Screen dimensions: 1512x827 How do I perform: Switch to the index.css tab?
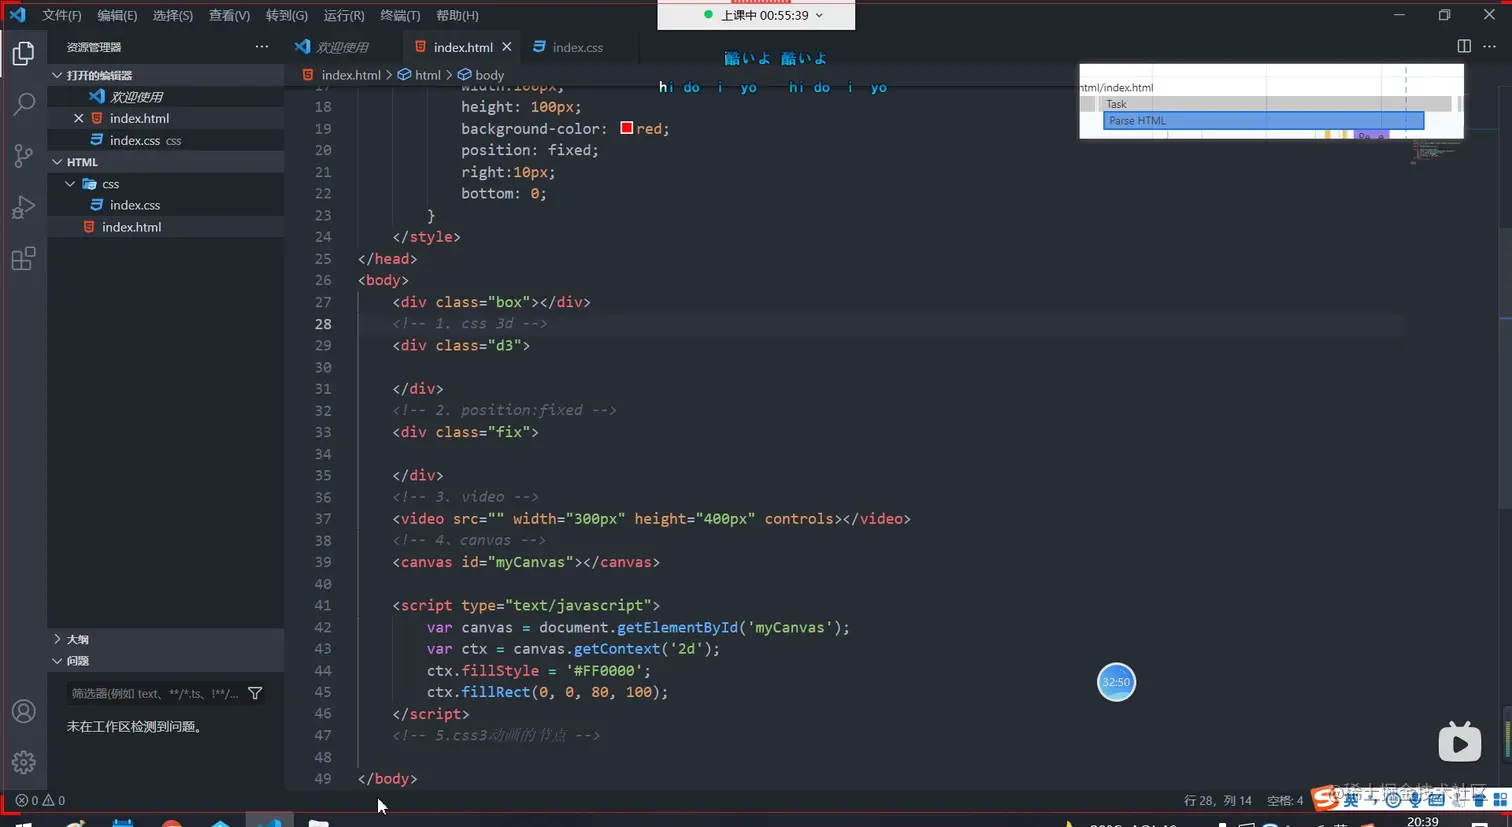[578, 47]
